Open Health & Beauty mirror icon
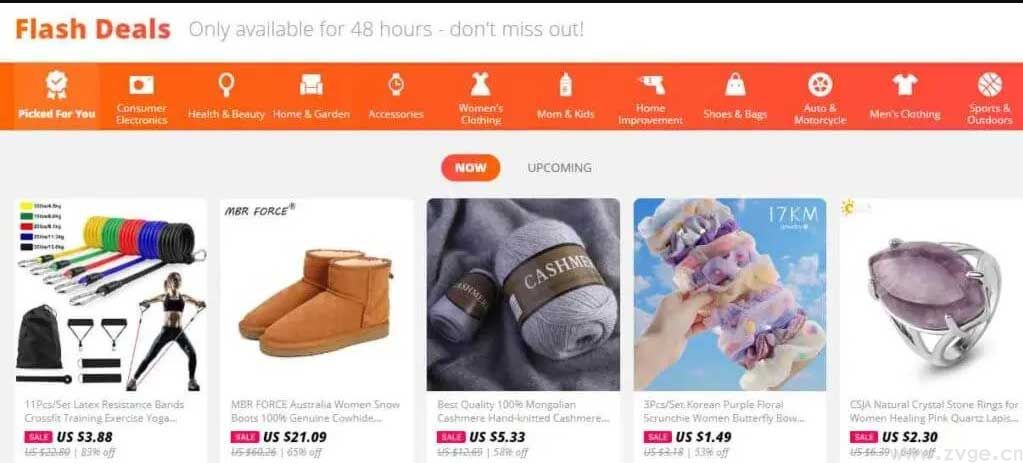1023x463 pixels. tap(226, 85)
